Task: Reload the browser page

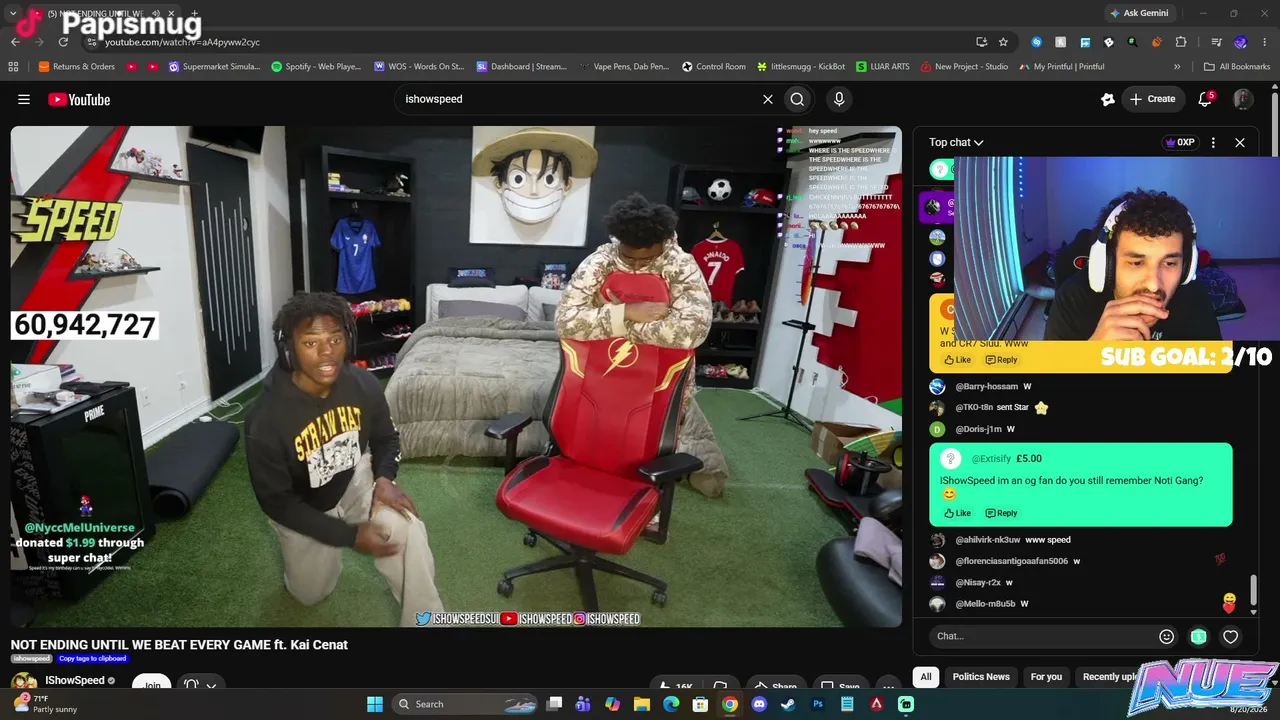Action: tap(63, 42)
